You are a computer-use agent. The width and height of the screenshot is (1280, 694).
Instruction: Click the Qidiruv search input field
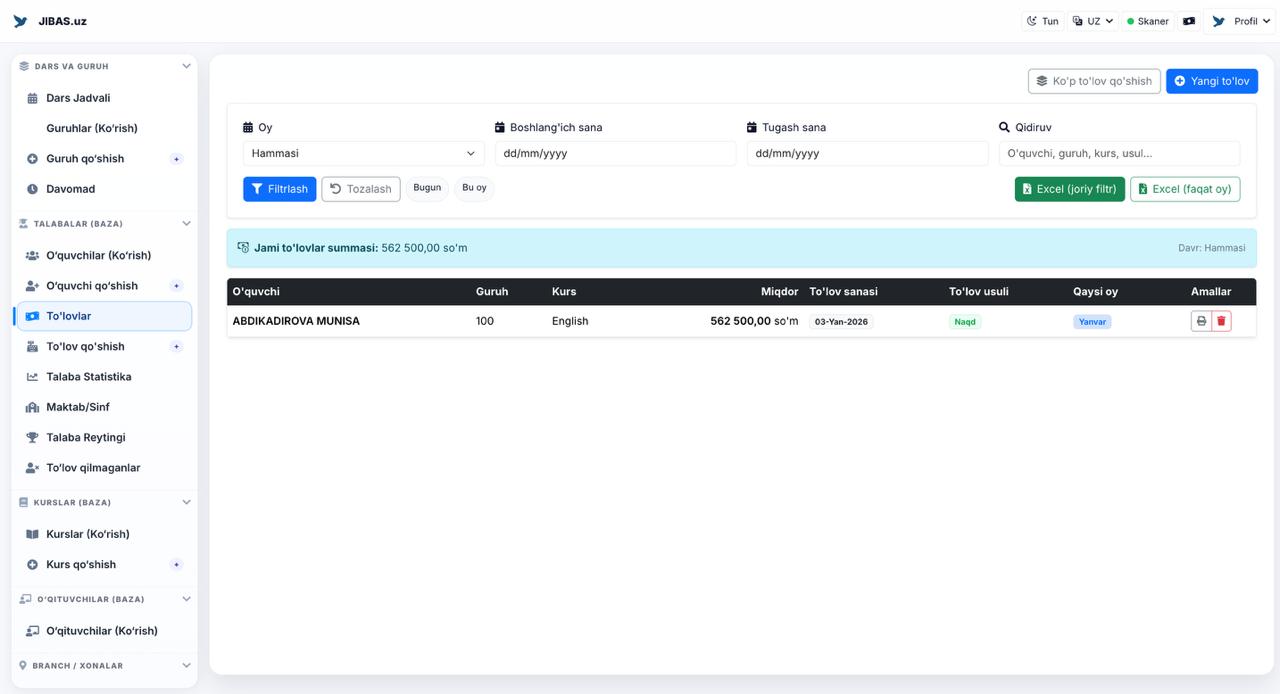1119,153
